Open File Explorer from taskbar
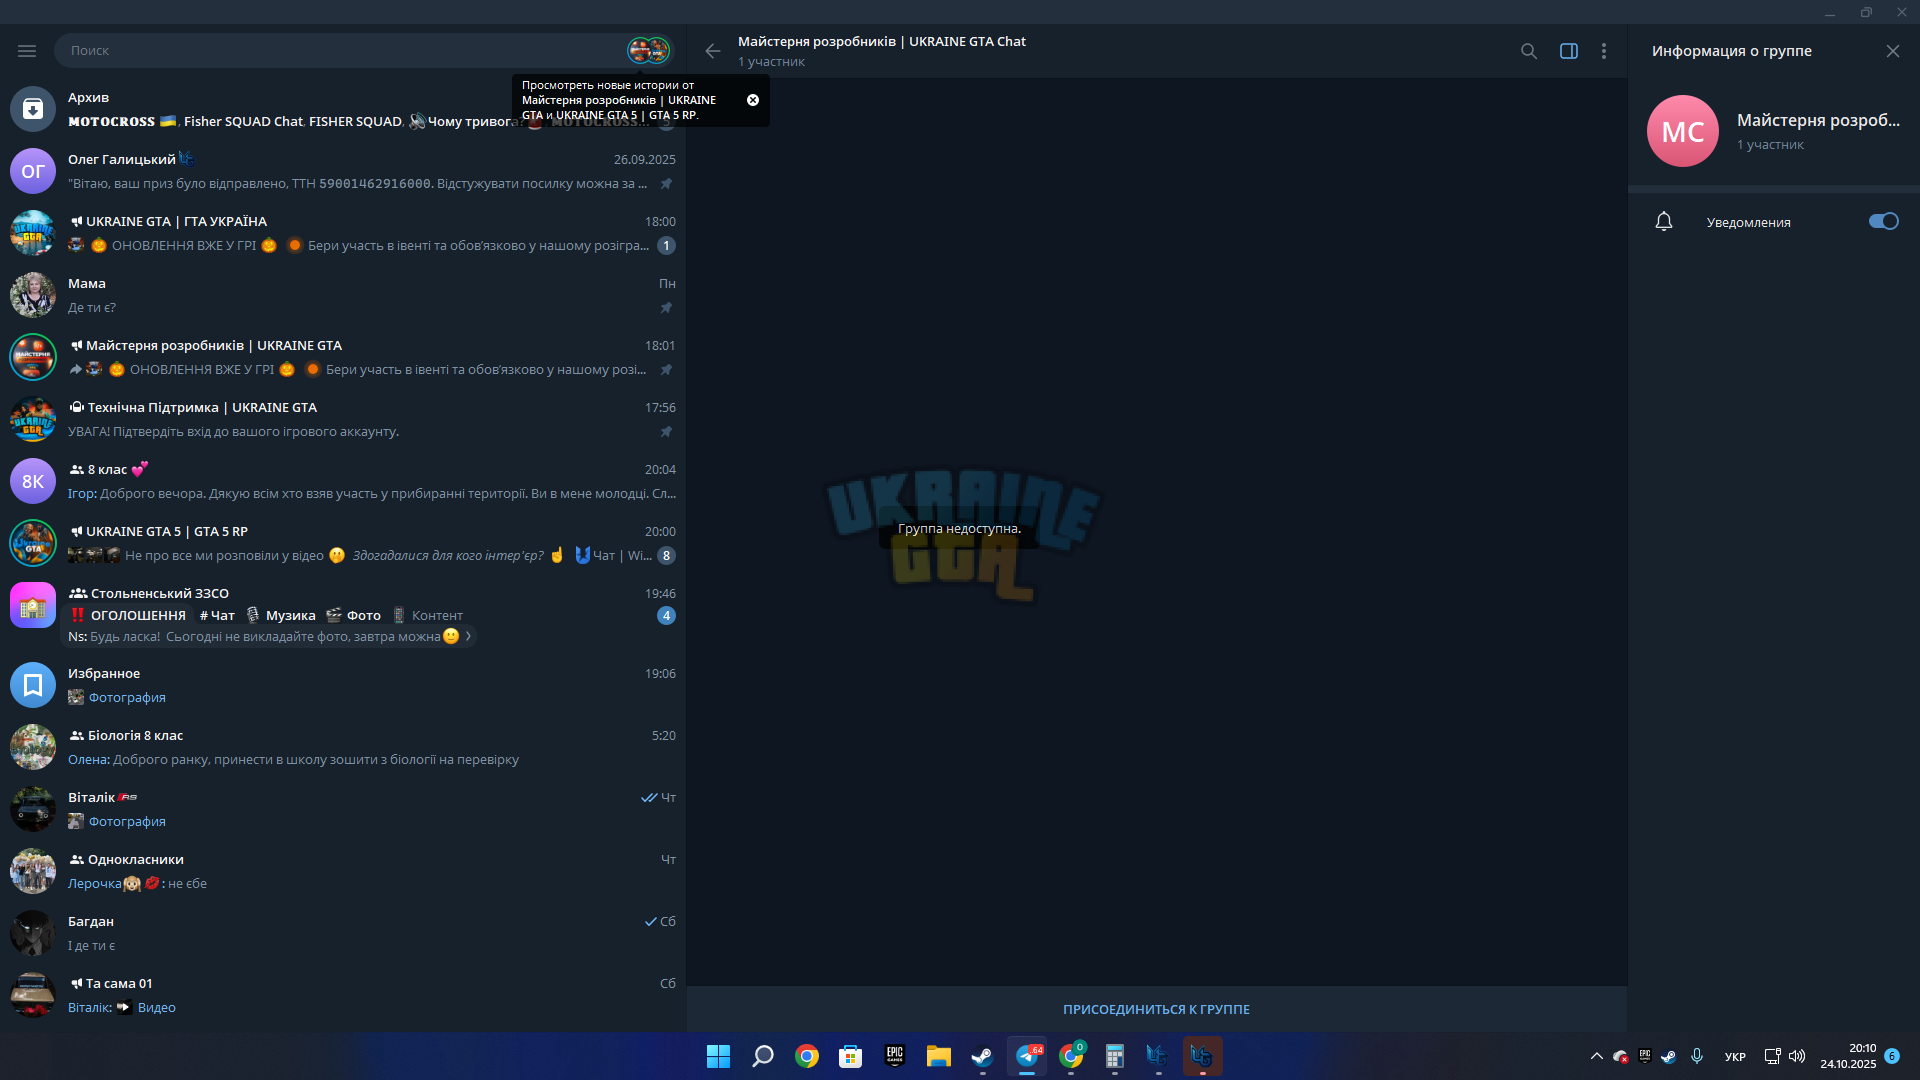This screenshot has width=1920, height=1080. (938, 1056)
